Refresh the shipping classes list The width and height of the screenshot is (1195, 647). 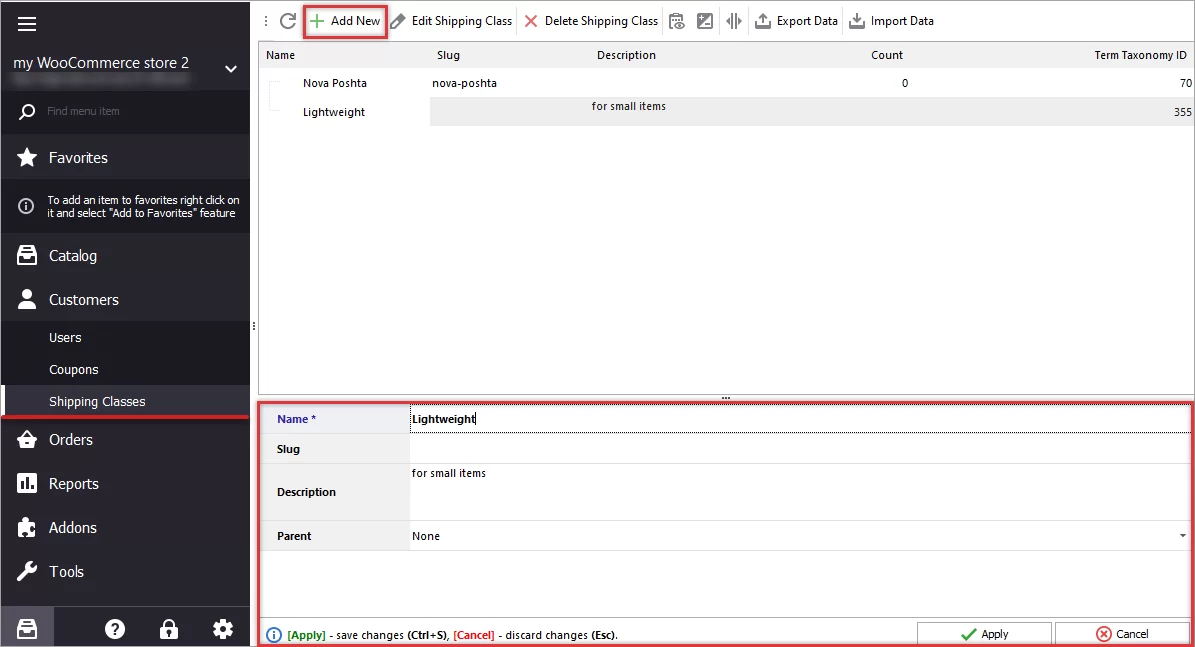point(288,20)
